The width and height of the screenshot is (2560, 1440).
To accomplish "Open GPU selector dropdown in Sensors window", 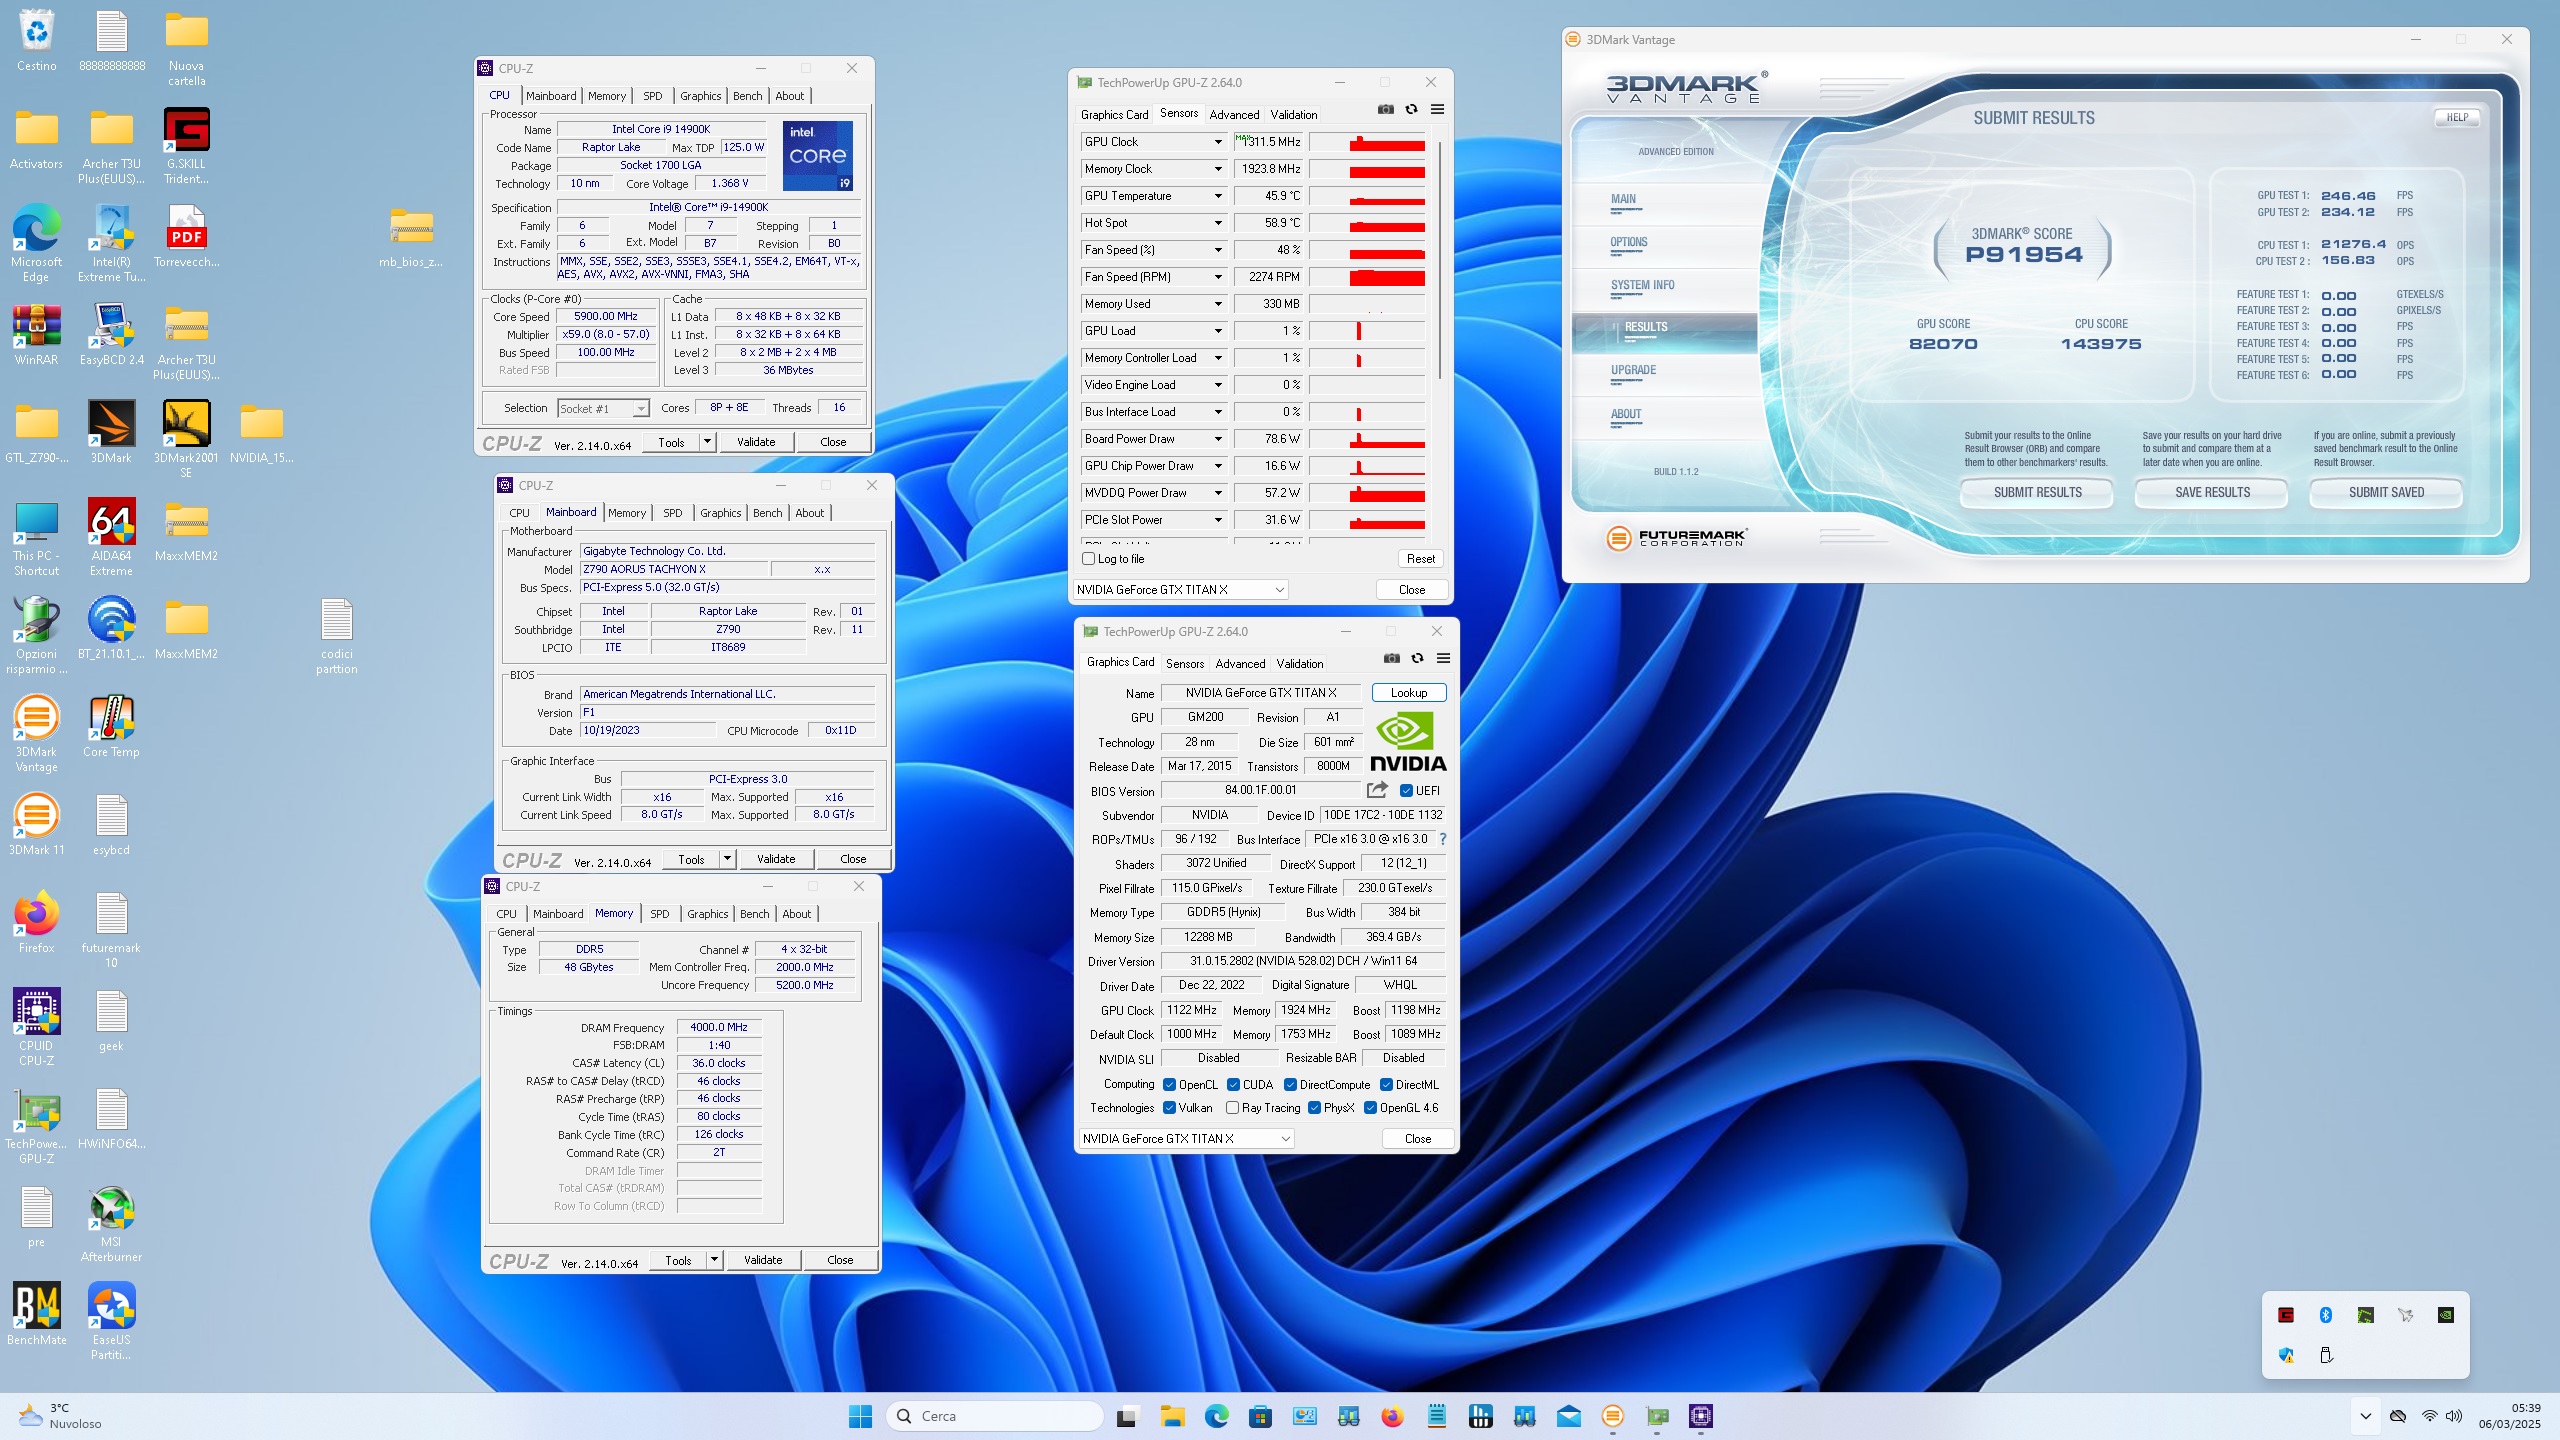I will 1180,590.
